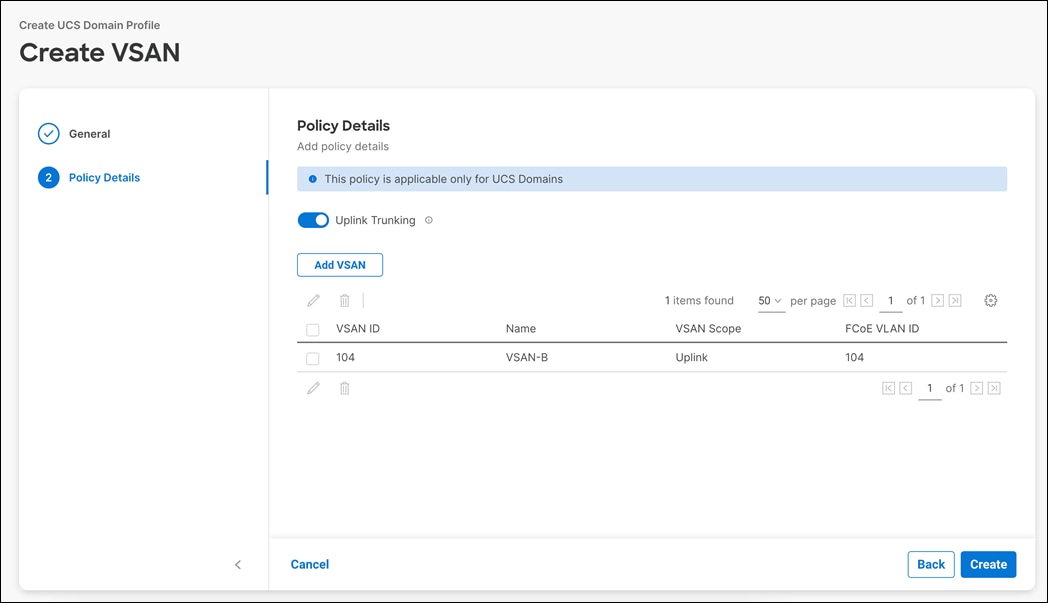The height and width of the screenshot is (603, 1048).
Task: Collapse the left step panel using the chevron
Action: coord(238,564)
